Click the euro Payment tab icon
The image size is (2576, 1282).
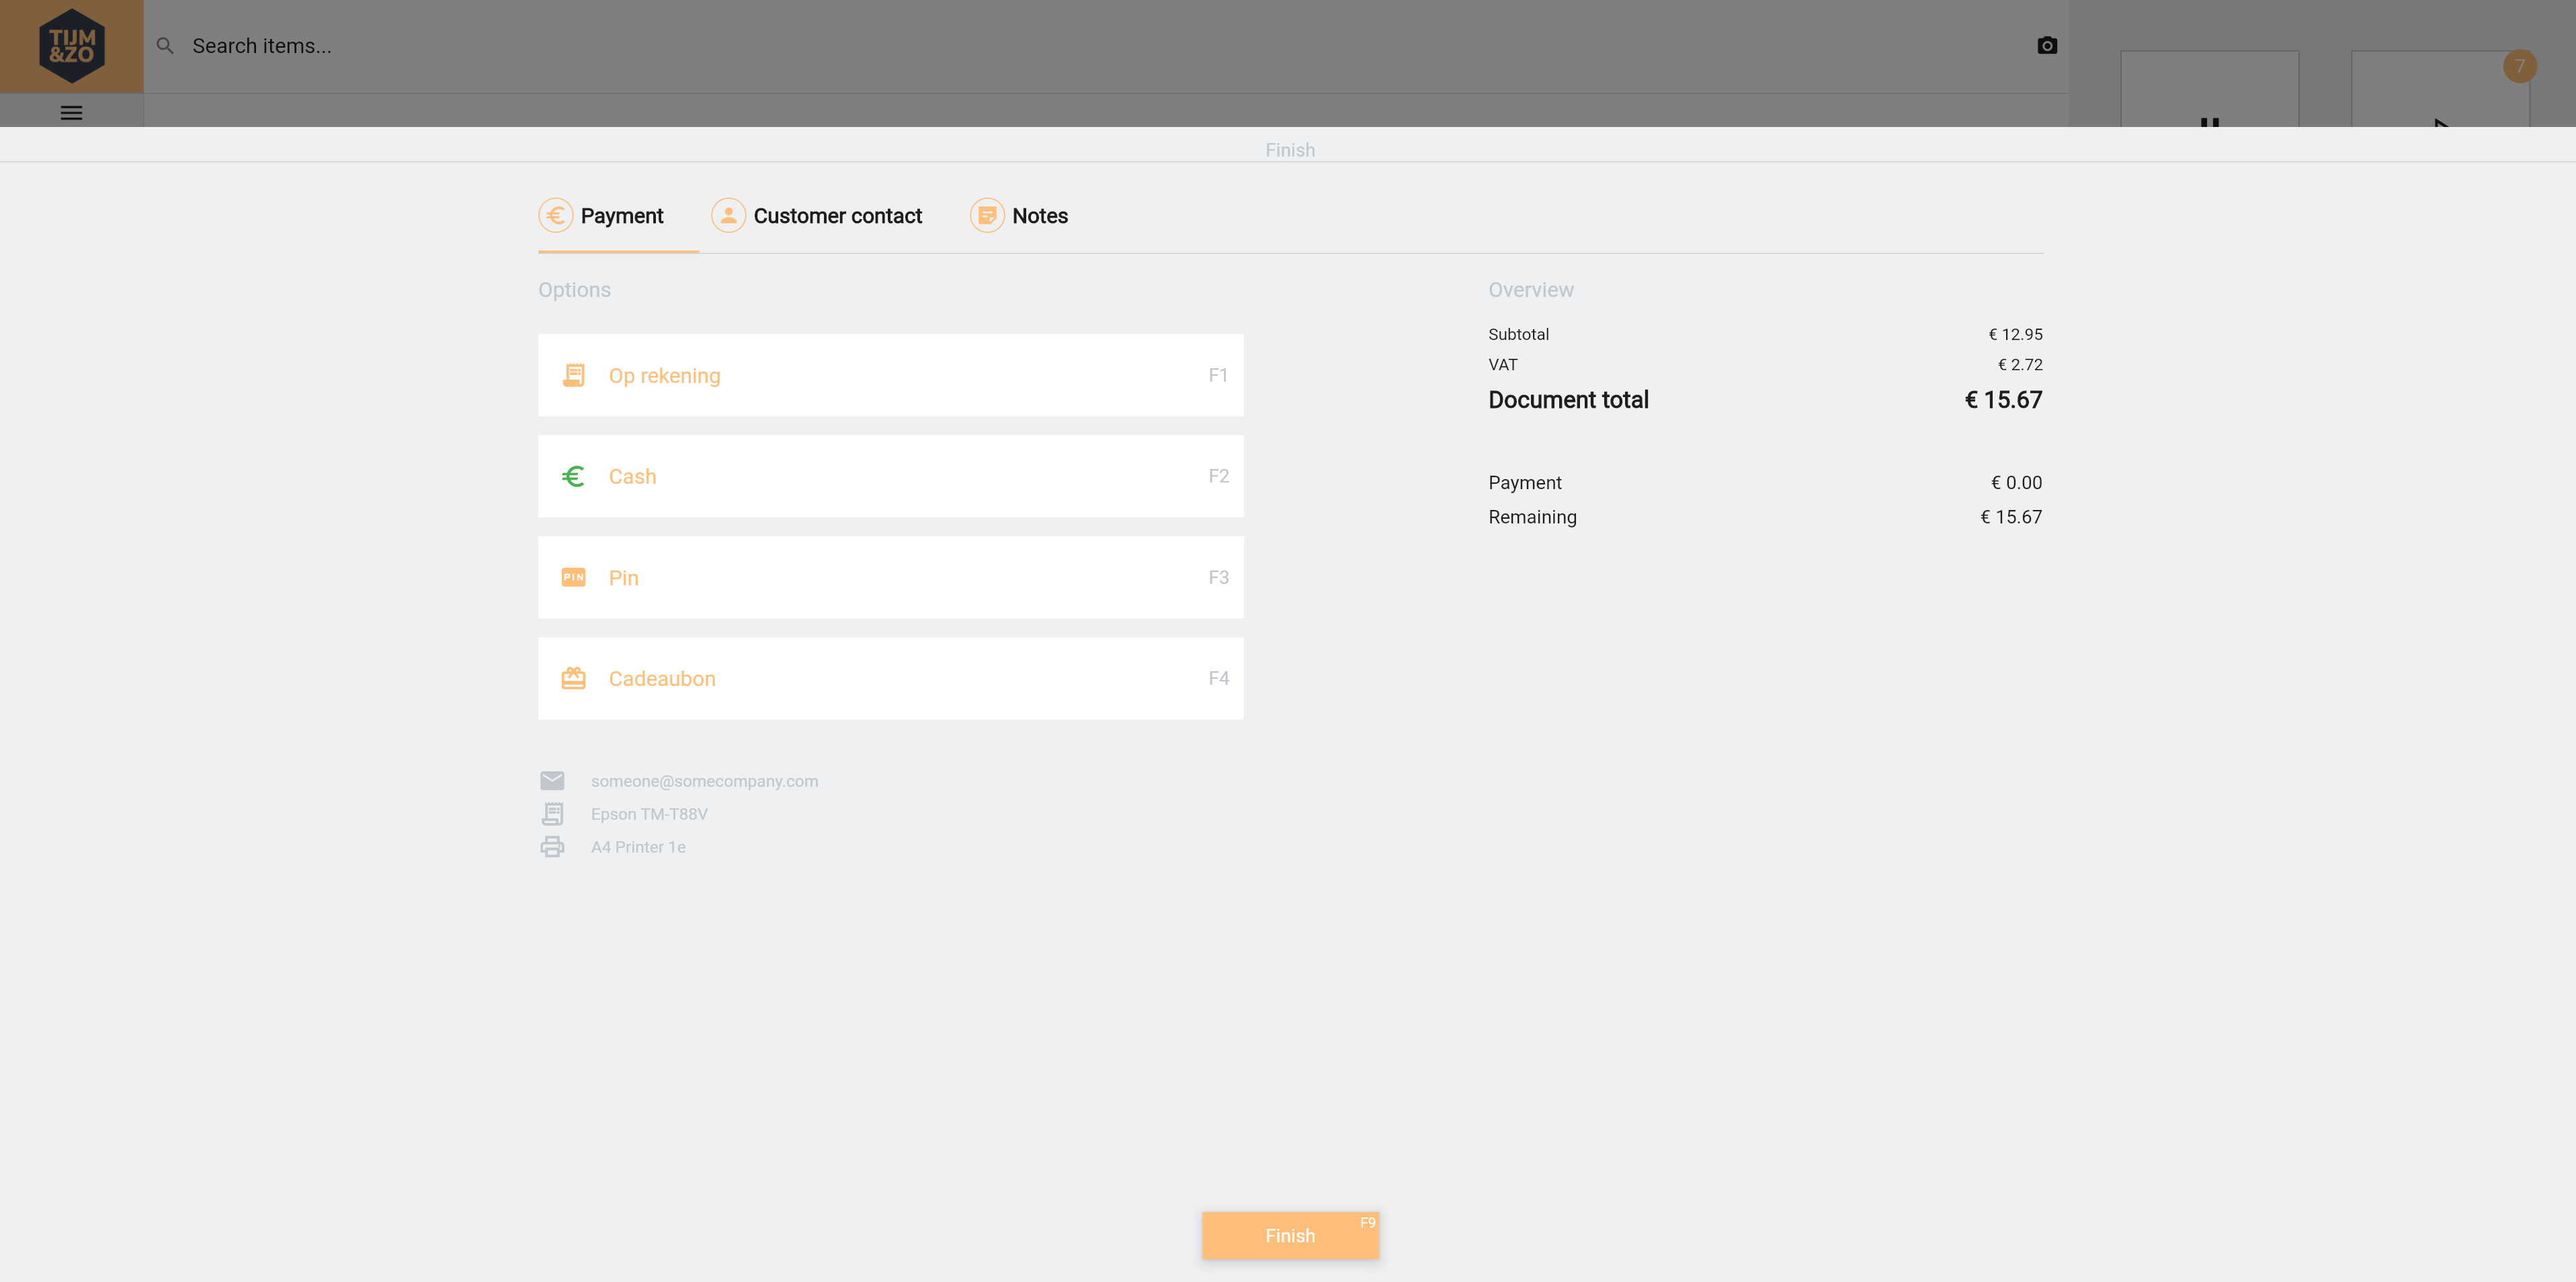click(x=555, y=215)
